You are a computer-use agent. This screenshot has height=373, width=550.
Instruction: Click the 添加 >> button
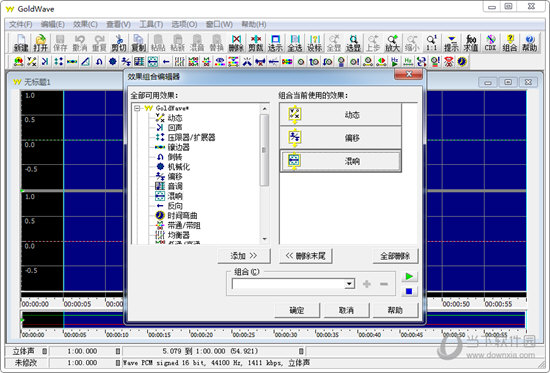pos(244,256)
